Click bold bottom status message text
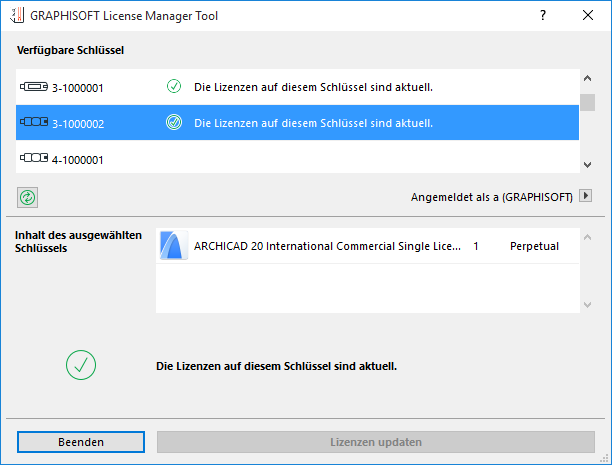Viewport: 612px width, 465px height. coord(276,366)
